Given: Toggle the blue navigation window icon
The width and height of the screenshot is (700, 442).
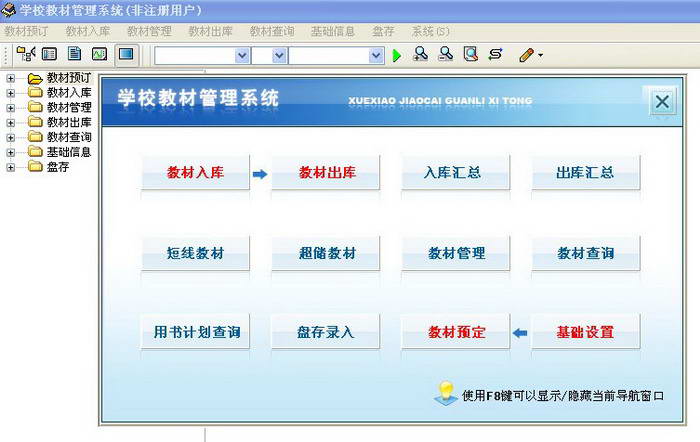Looking at the screenshot, I should point(126,55).
